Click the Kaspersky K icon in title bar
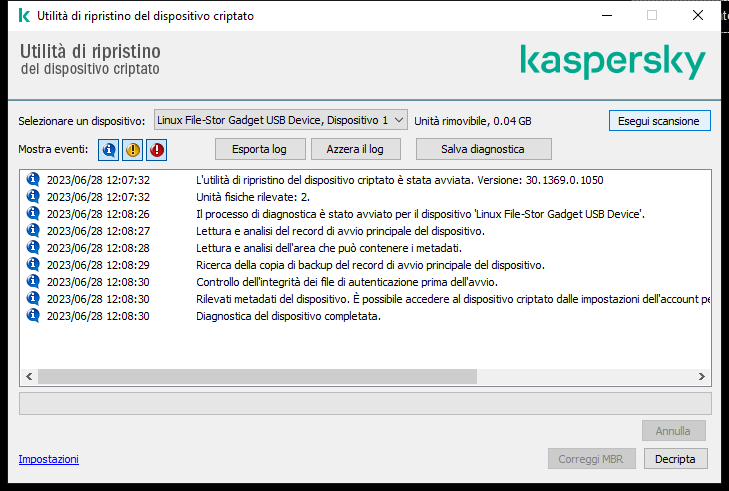729x491 pixels. pyautogui.click(x=24, y=15)
